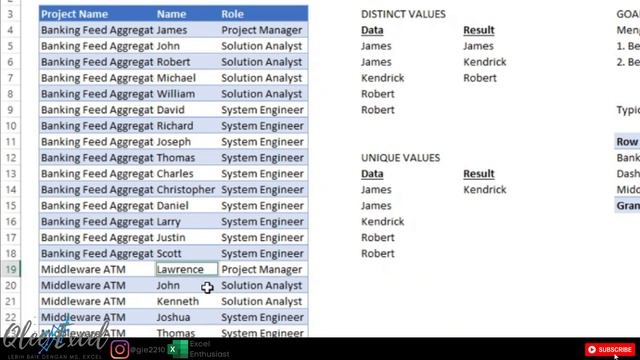640x360 pixels.
Task: Select the Name cell Robert in row 6
Action: tap(187, 62)
